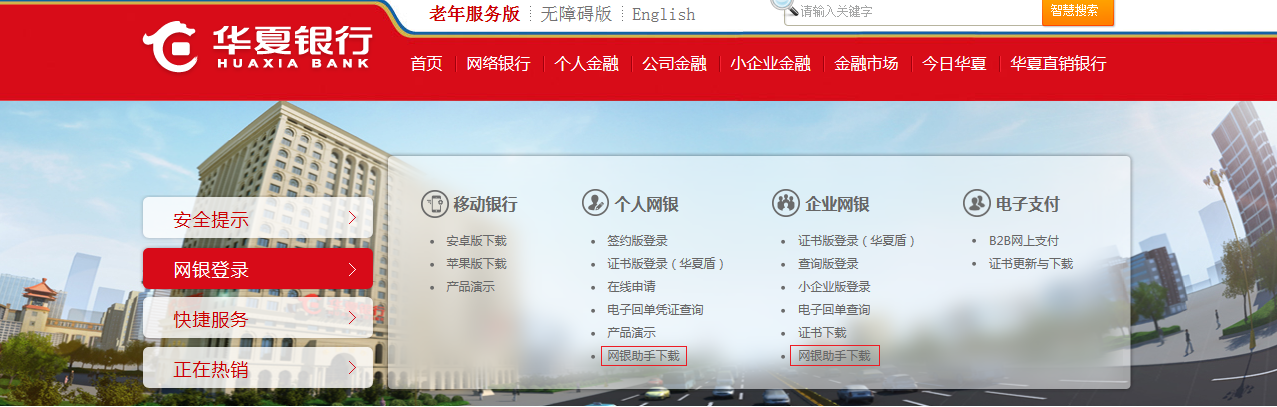Click the 移动银行 phone icon
Image resolution: width=1277 pixels, height=407 pixels.
pyautogui.click(x=434, y=203)
